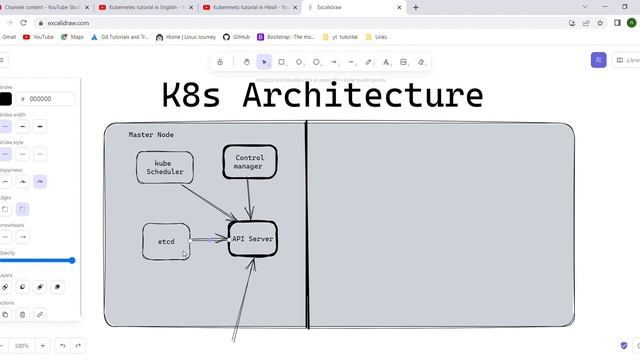Open the Maps bookmark

[72, 37]
